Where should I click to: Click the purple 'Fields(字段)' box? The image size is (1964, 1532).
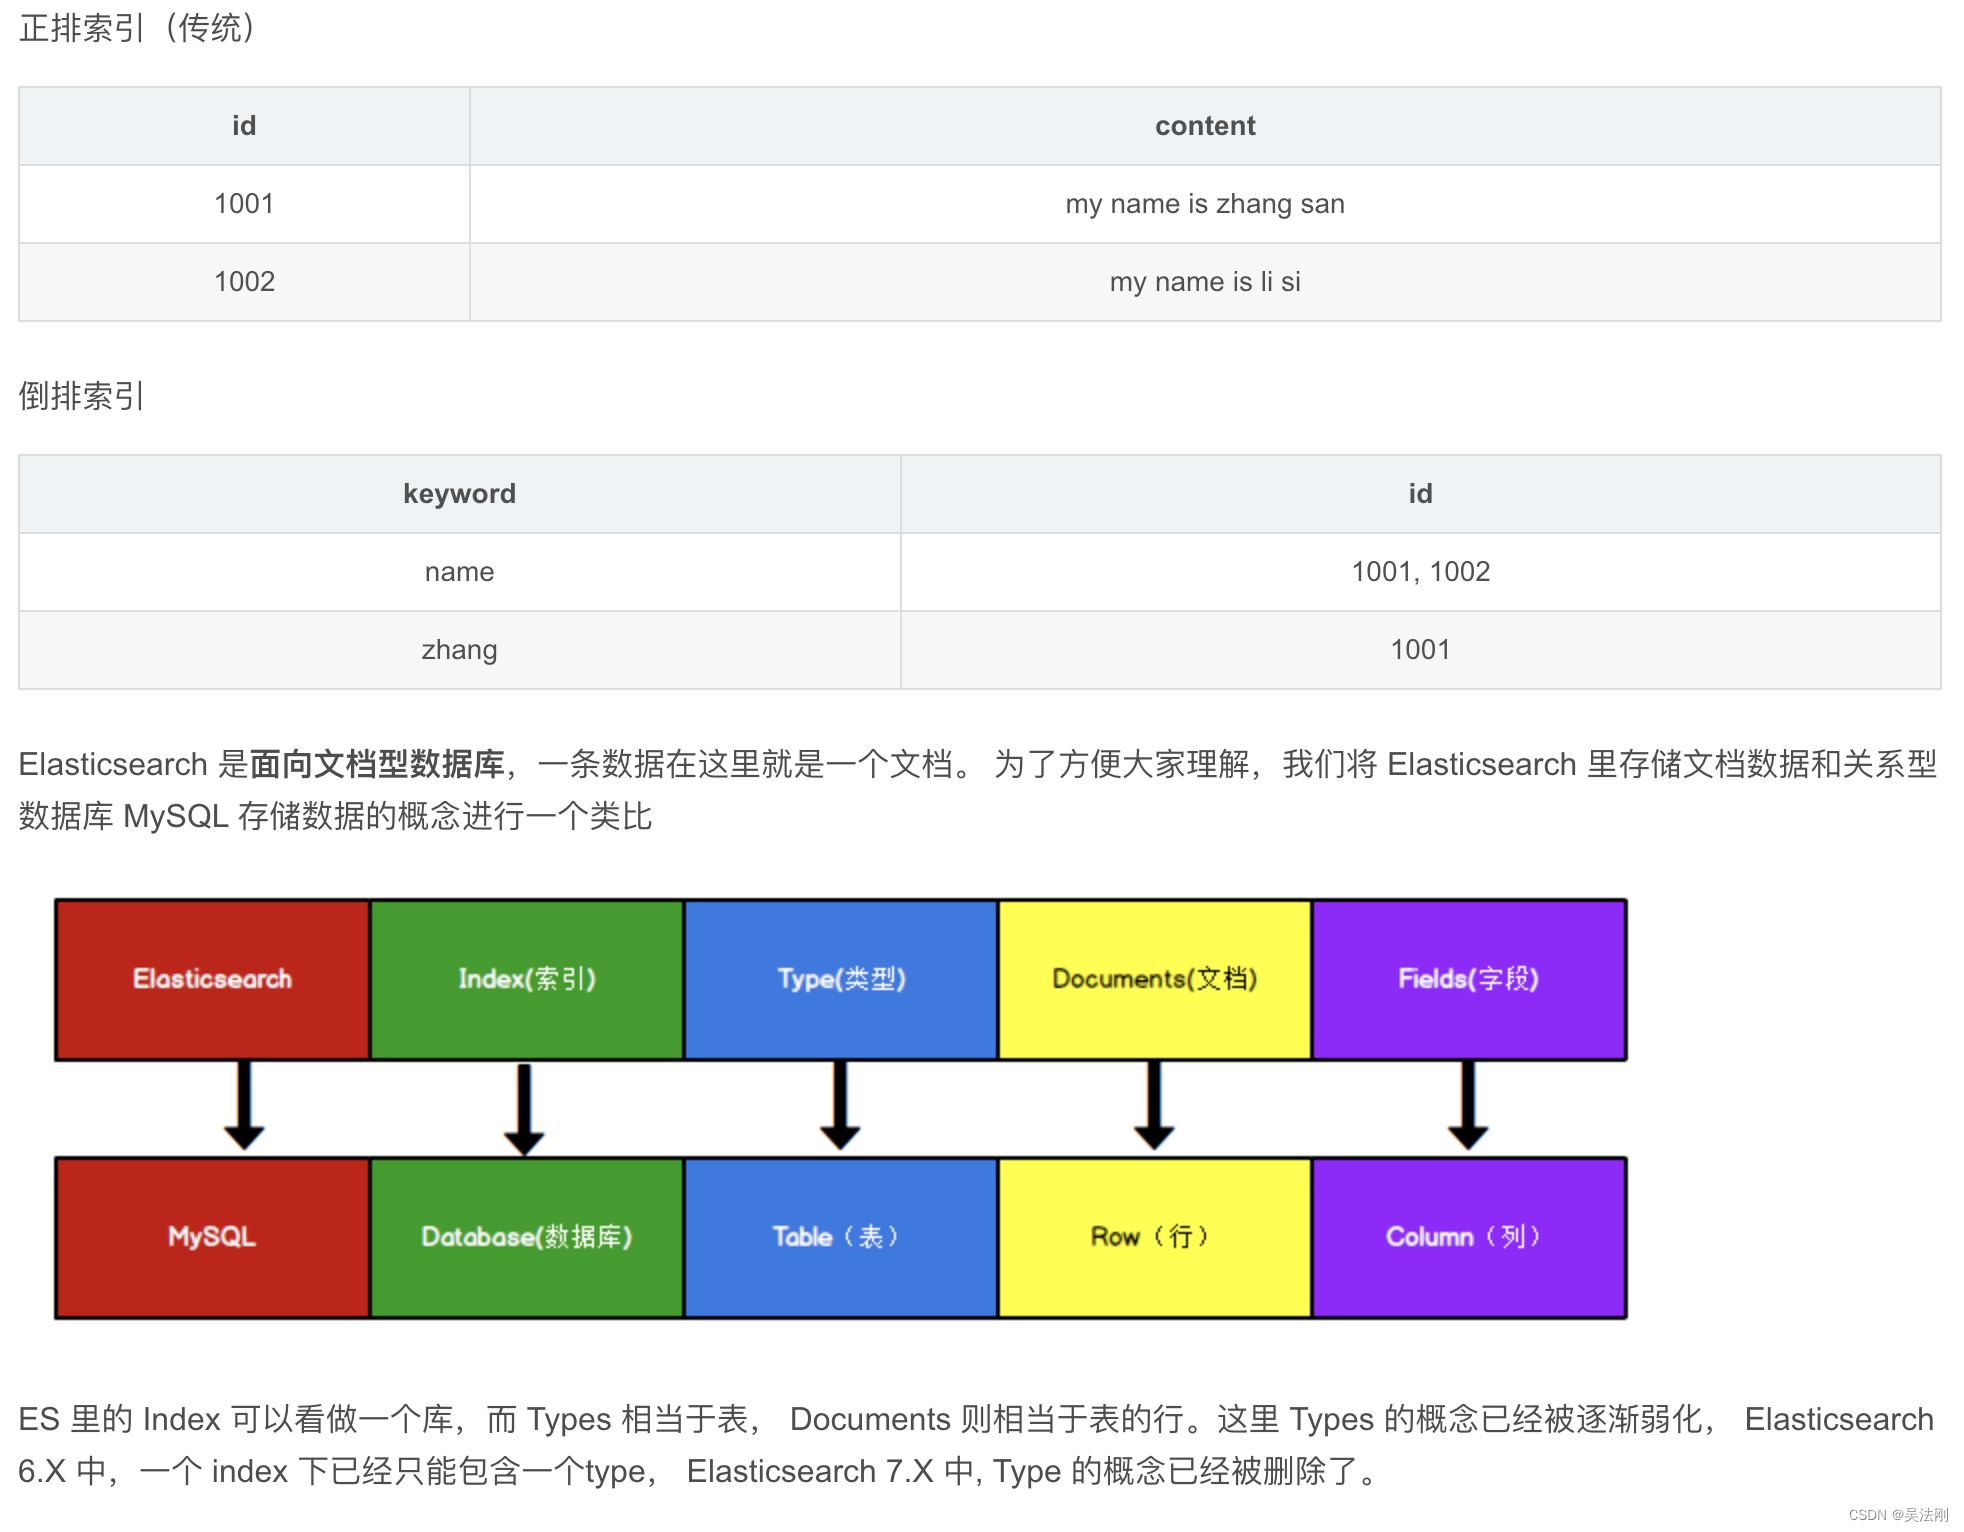click(x=1469, y=979)
